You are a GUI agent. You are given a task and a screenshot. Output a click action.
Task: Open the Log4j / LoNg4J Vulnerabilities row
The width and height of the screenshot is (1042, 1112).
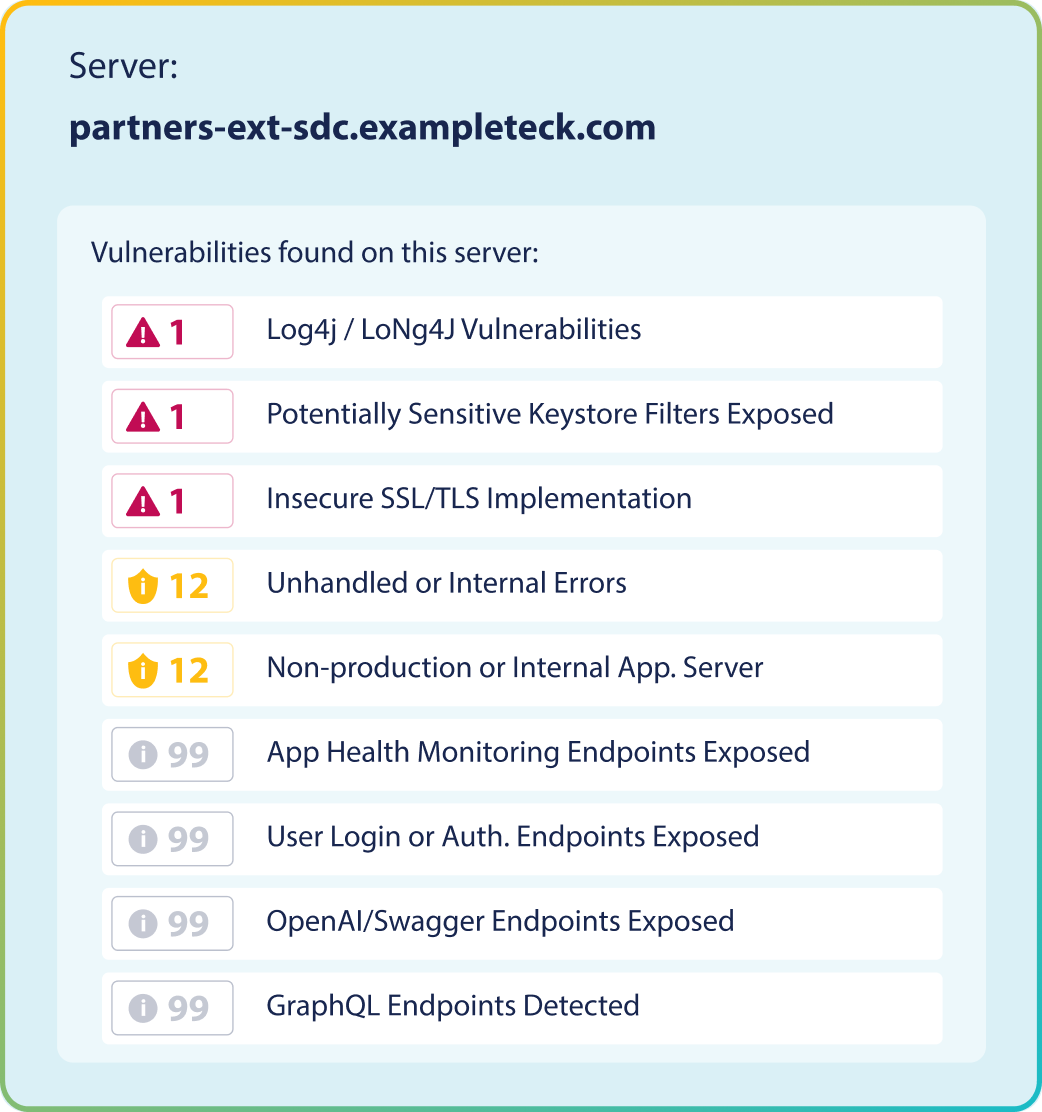(454, 330)
